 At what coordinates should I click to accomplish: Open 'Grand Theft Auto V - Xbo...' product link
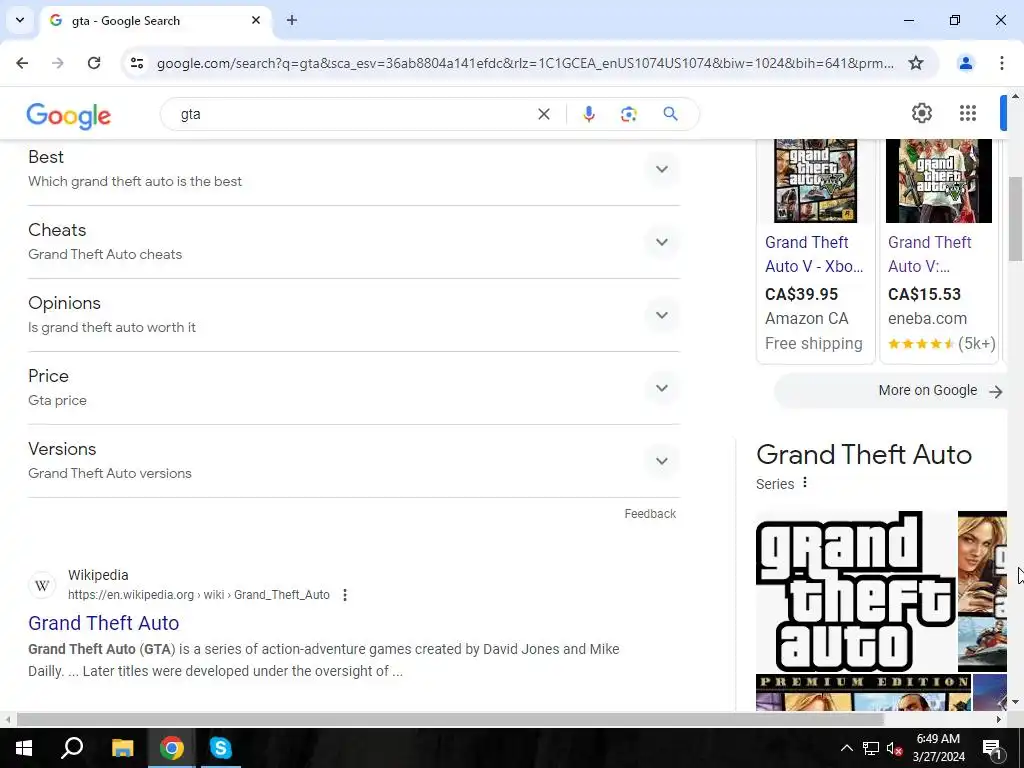pyautogui.click(x=814, y=254)
